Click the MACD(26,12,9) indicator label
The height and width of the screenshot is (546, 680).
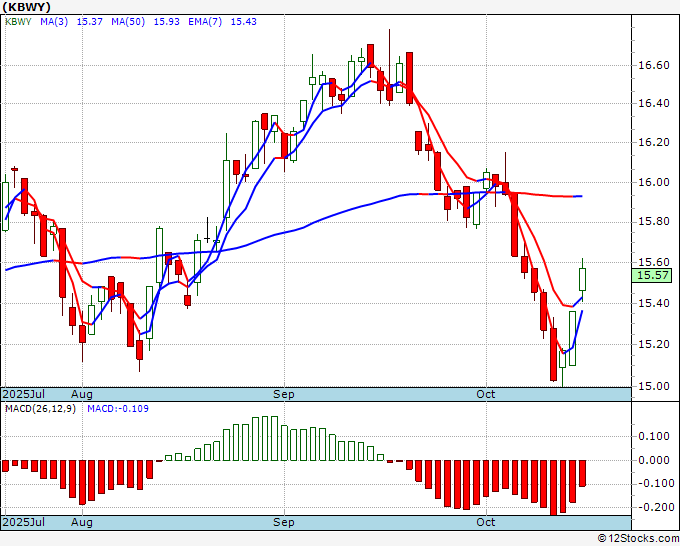(x=41, y=409)
